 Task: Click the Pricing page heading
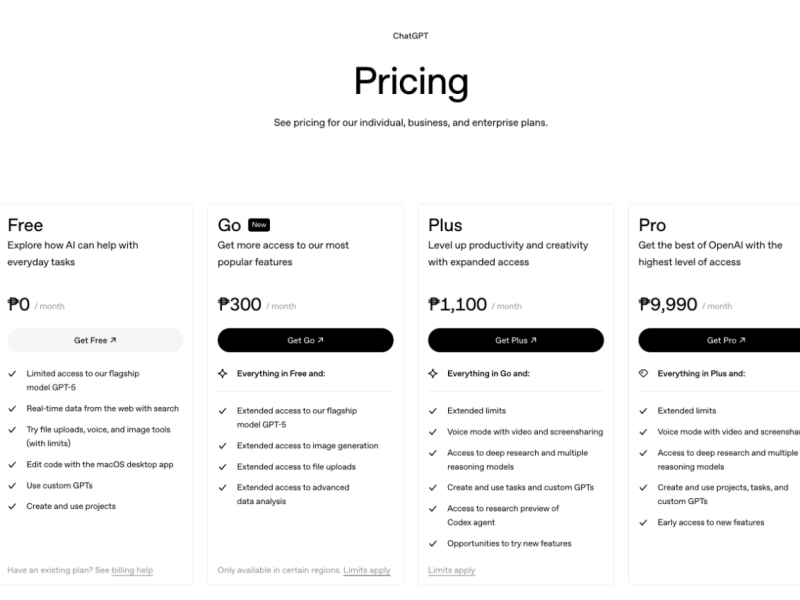[x=411, y=80]
